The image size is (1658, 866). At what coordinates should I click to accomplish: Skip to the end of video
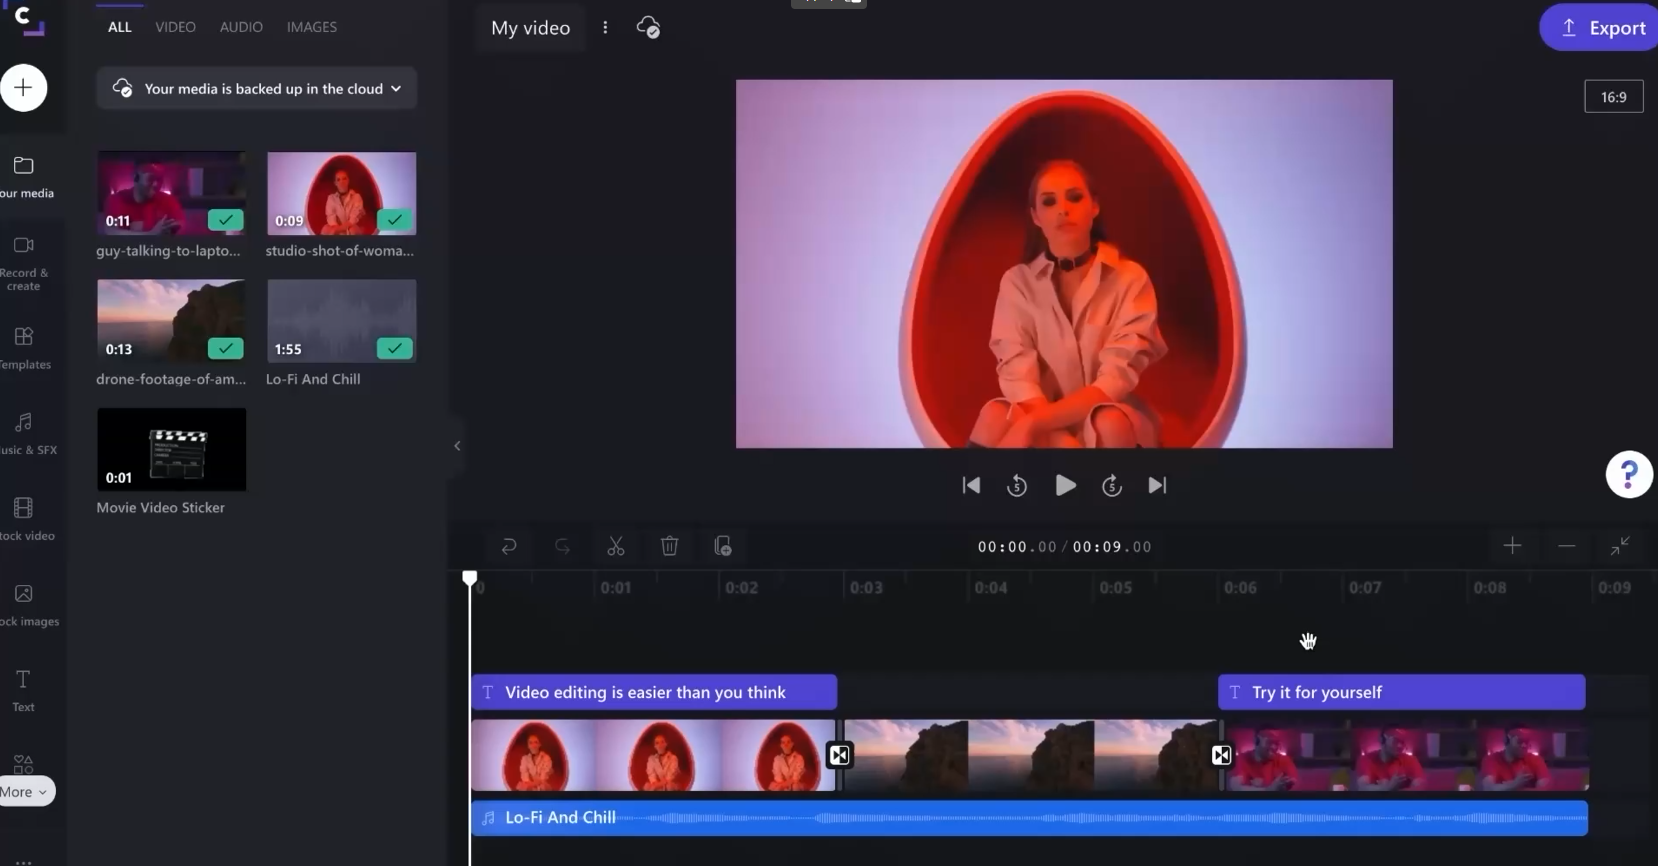pyautogui.click(x=1157, y=485)
